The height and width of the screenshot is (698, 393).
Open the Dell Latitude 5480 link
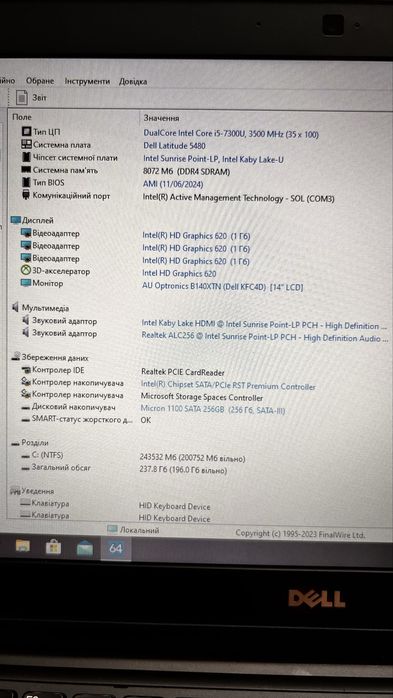tap(174, 146)
